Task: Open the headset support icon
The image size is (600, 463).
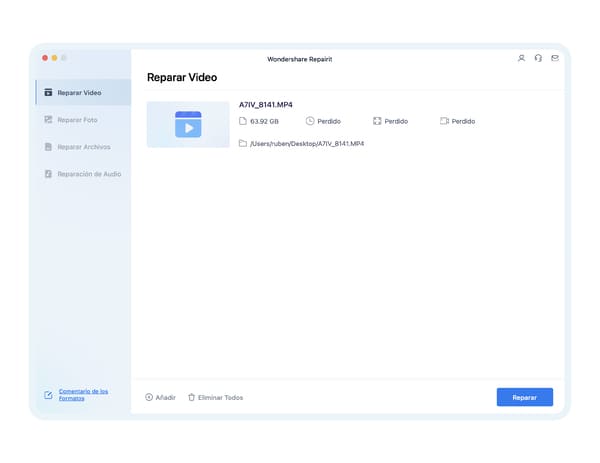Action: point(538,58)
